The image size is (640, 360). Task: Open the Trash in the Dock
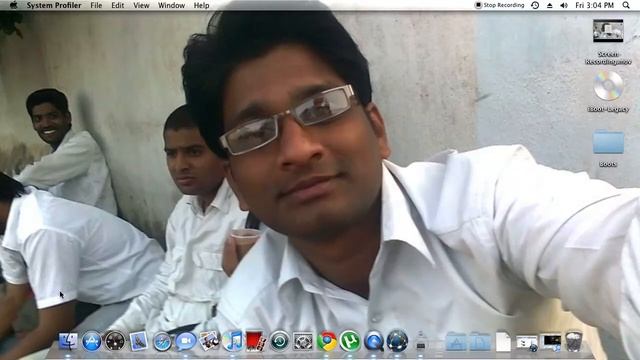point(573,341)
